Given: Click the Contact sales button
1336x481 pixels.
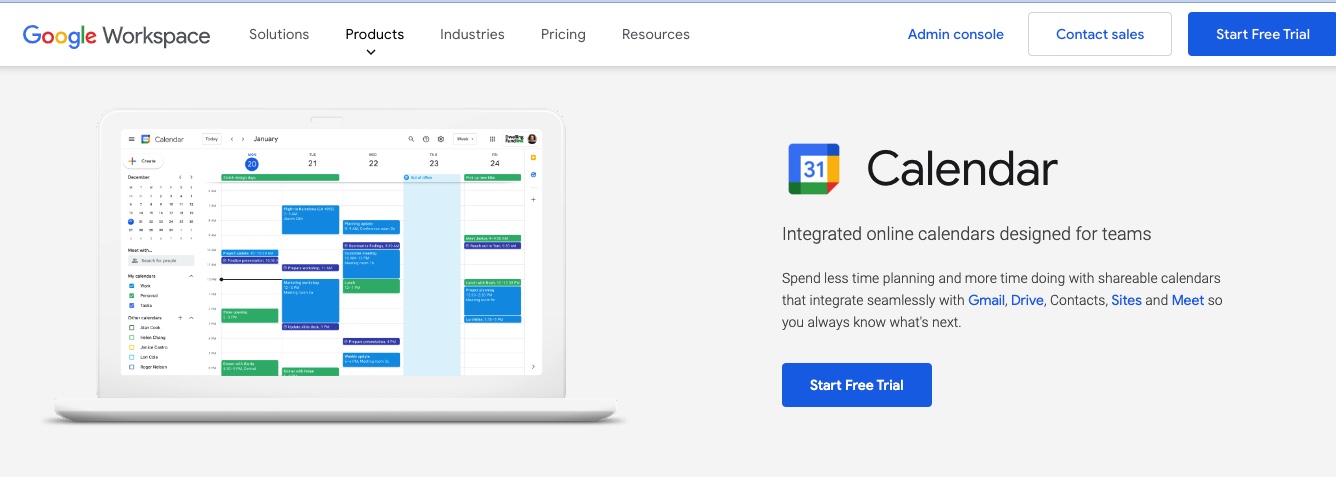Looking at the screenshot, I should [1100, 34].
